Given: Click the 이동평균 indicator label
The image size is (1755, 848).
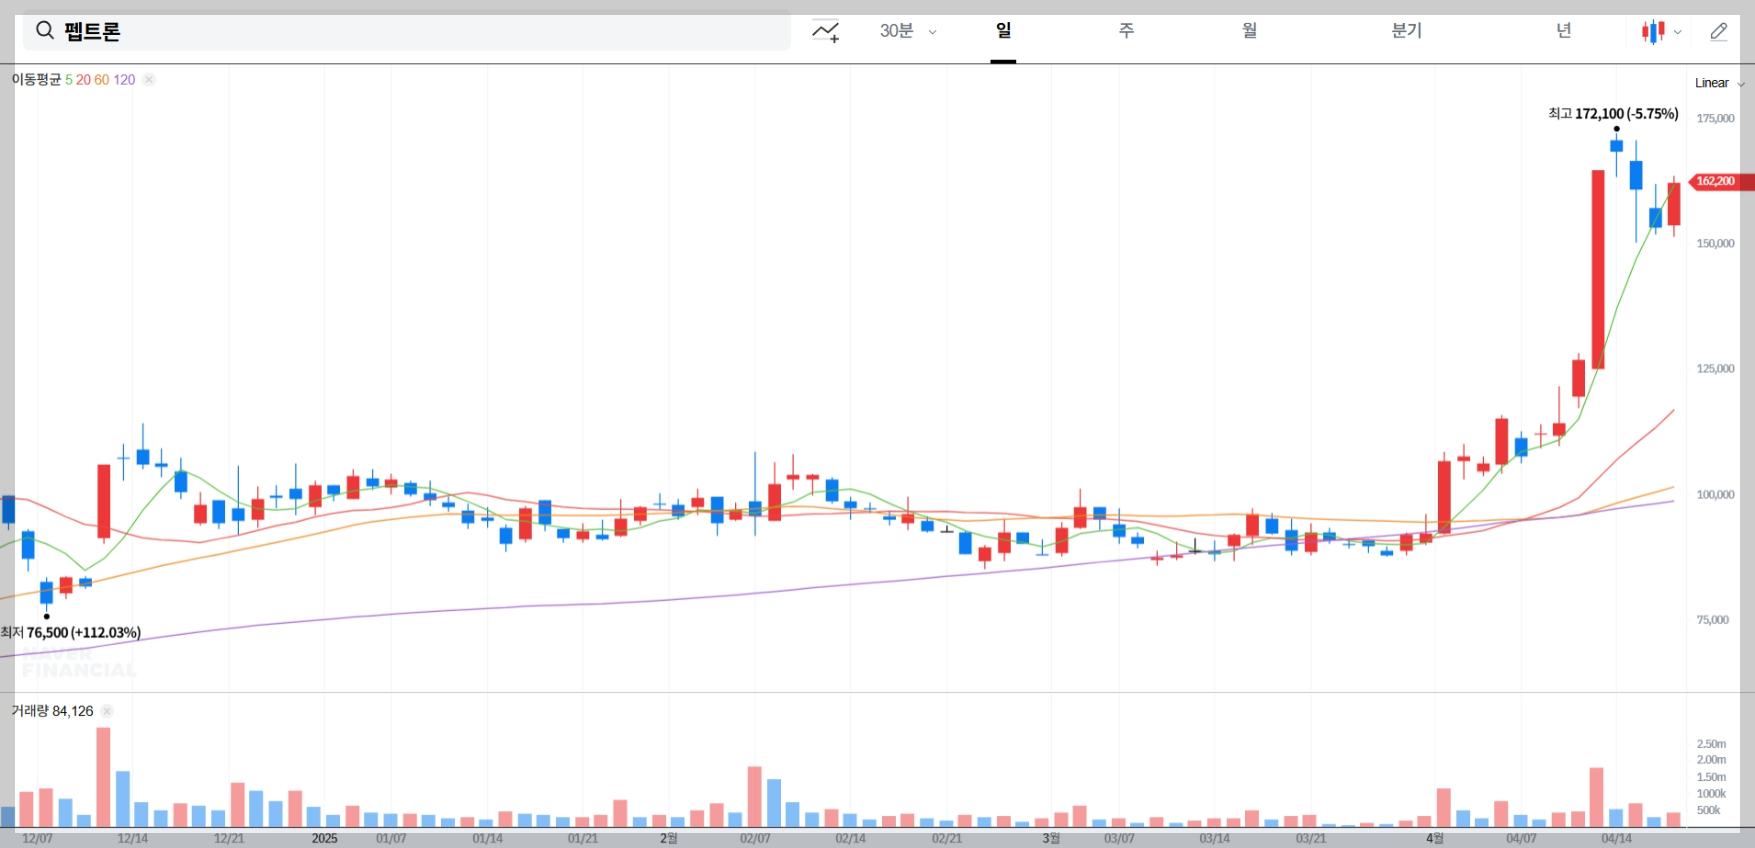Looking at the screenshot, I should tap(36, 80).
